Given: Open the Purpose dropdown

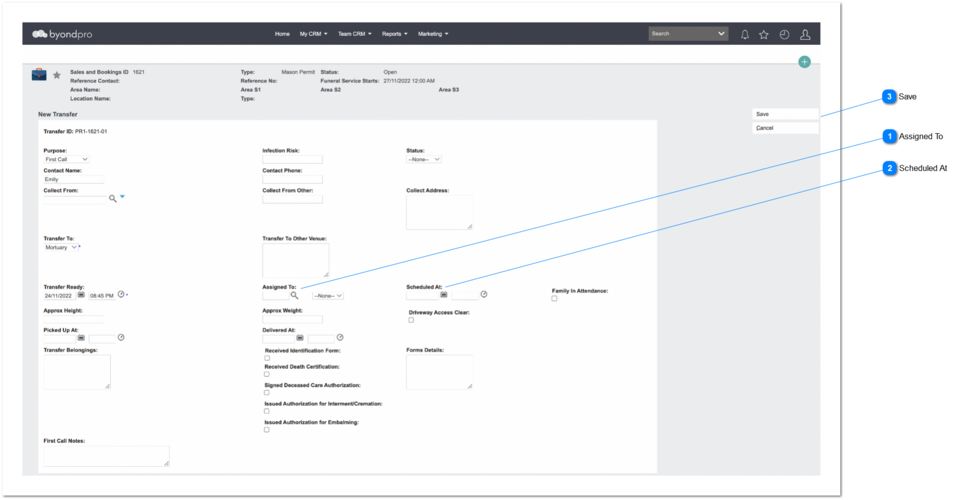Looking at the screenshot, I should point(66,160).
